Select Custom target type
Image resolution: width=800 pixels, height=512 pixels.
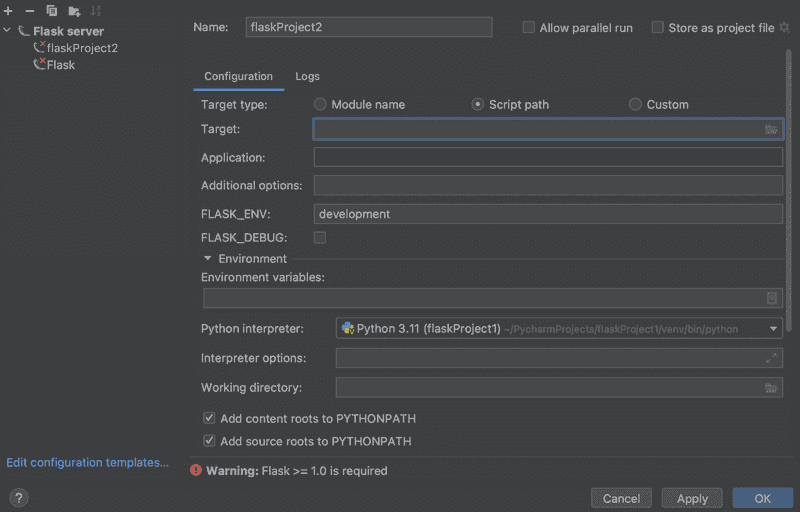coord(635,105)
